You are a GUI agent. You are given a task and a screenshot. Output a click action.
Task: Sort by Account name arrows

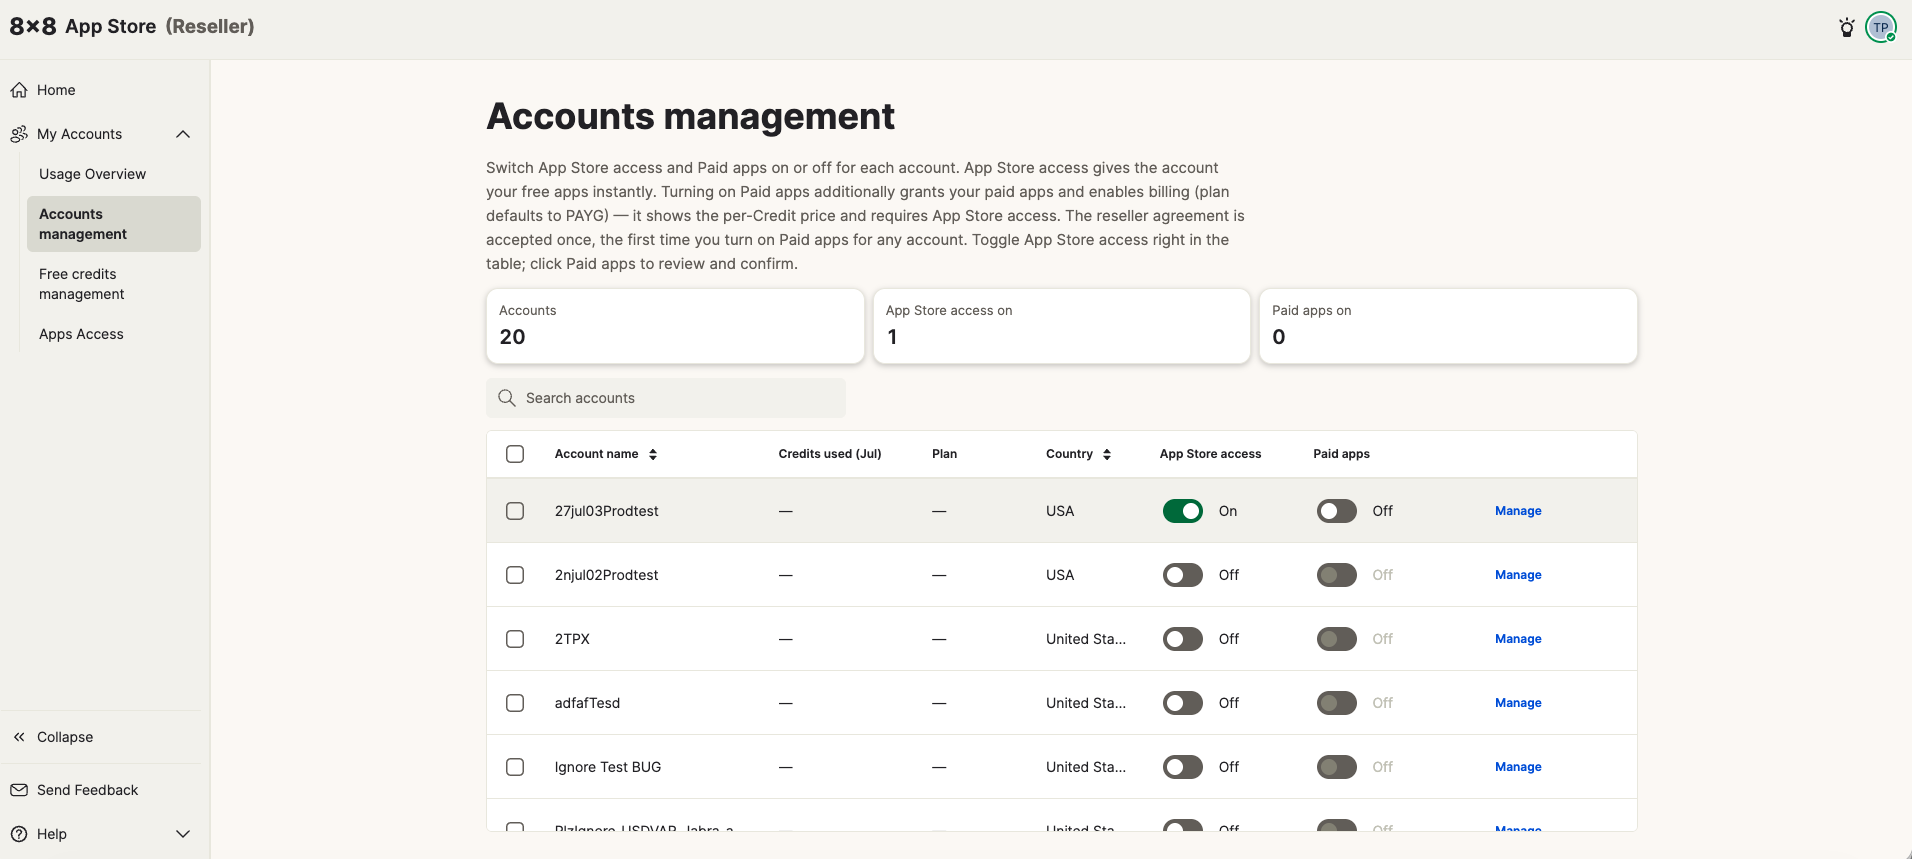click(x=653, y=454)
